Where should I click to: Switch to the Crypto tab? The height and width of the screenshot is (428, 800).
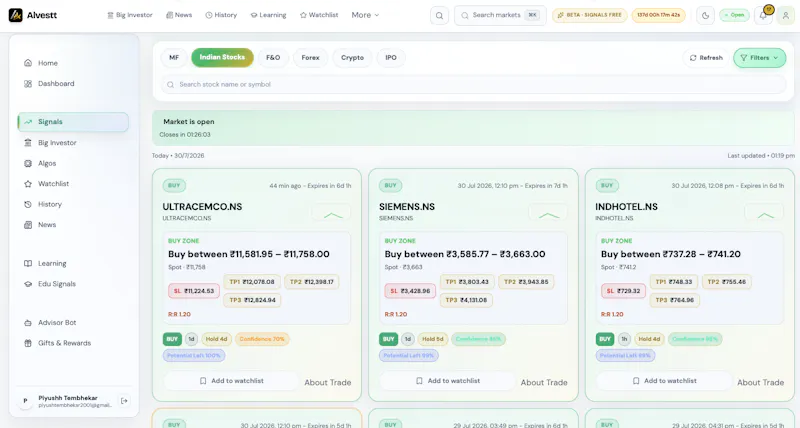(x=352, y=58)
